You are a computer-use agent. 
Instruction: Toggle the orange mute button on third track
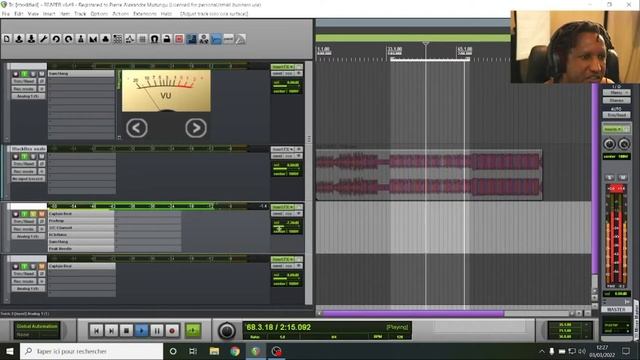pos(41,214)
